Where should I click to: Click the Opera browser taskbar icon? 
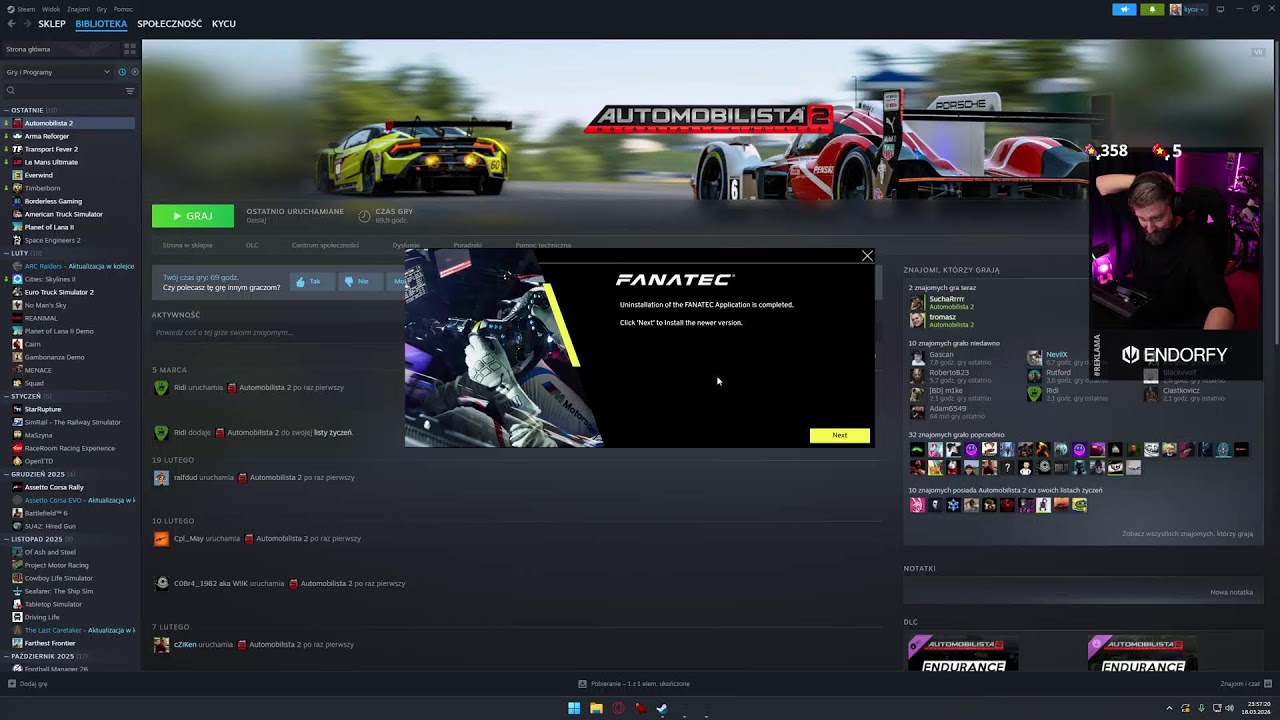(618, 708)
